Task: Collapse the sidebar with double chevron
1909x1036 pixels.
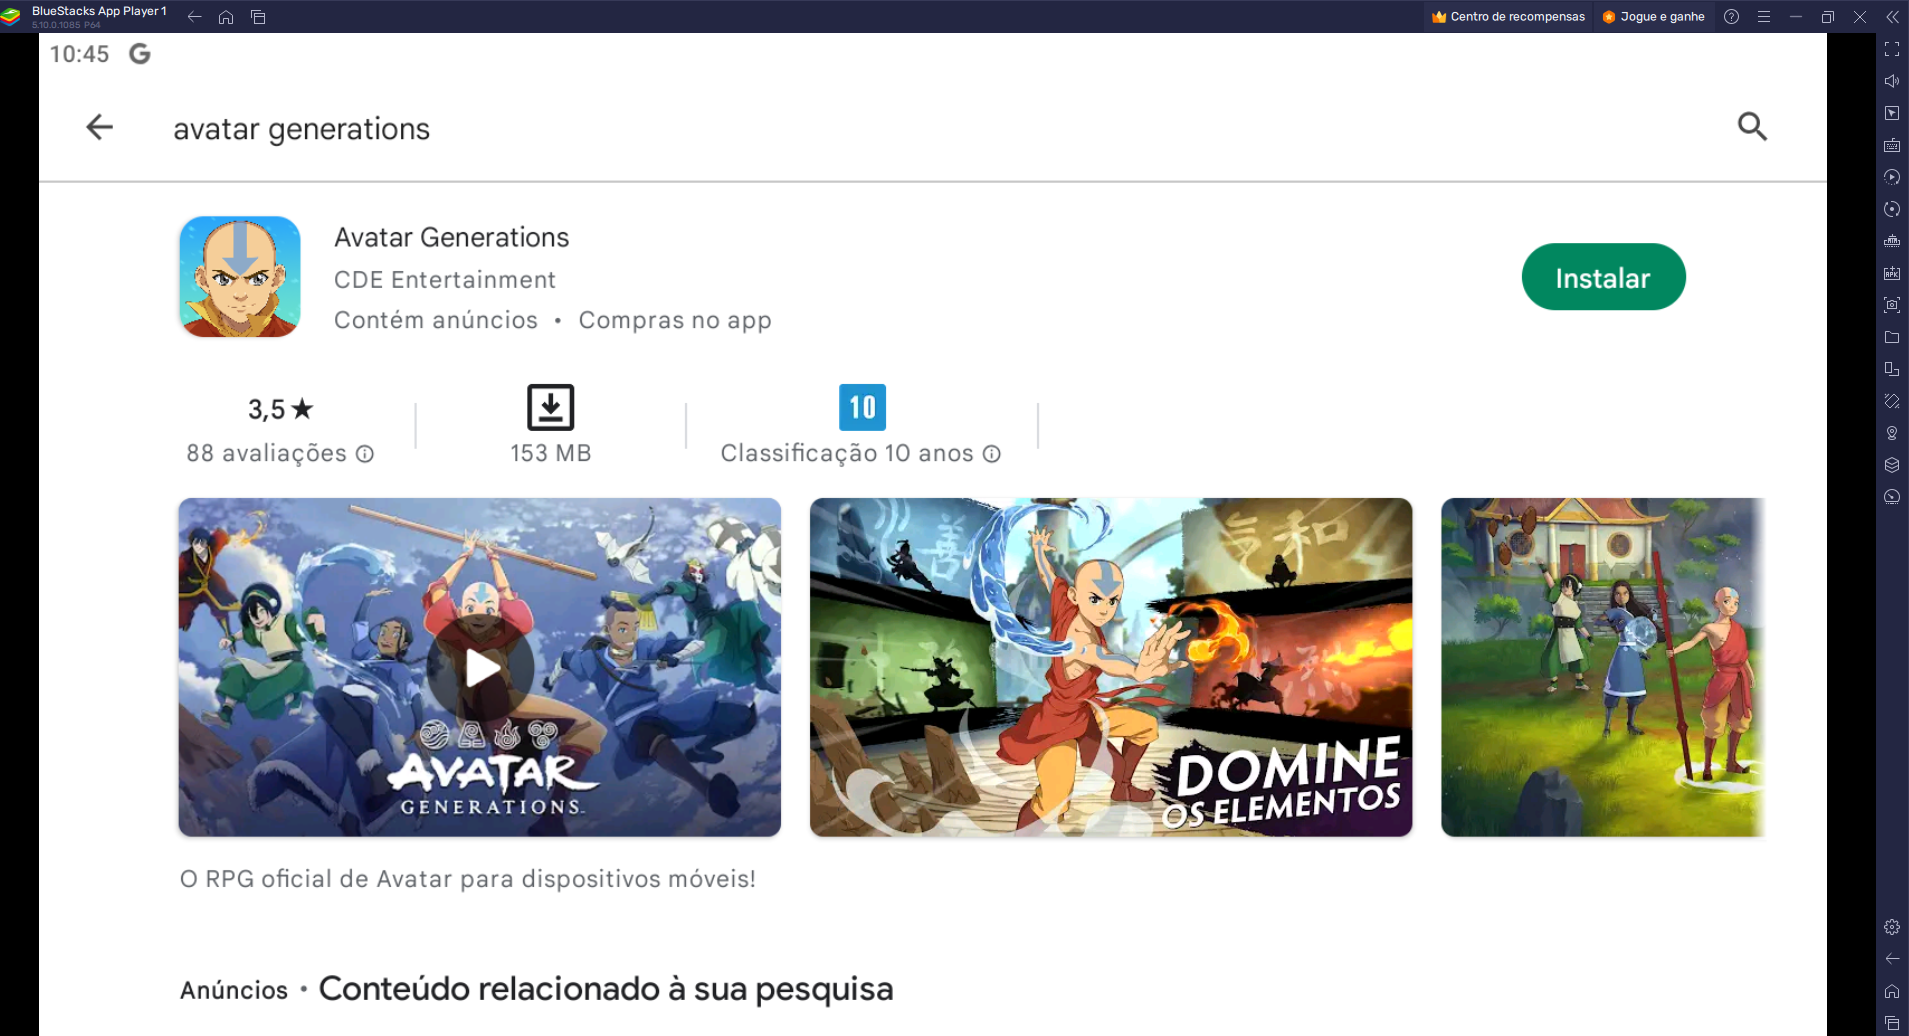Action: coord(1892,17)
